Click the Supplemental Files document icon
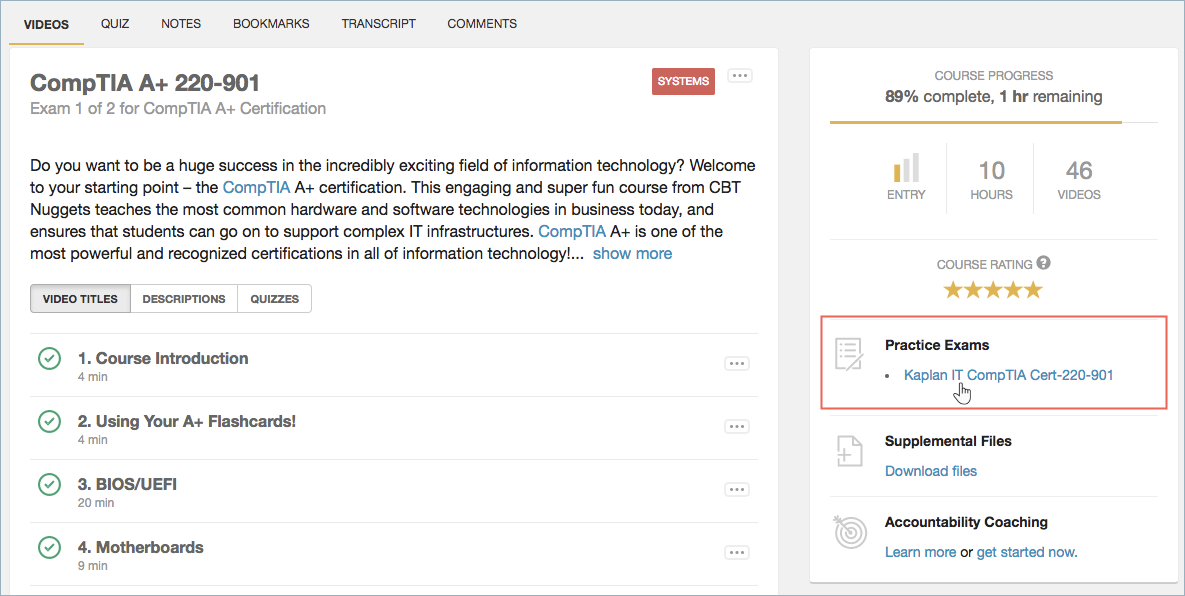The image size is (1185, 596). tap(849, 450)
